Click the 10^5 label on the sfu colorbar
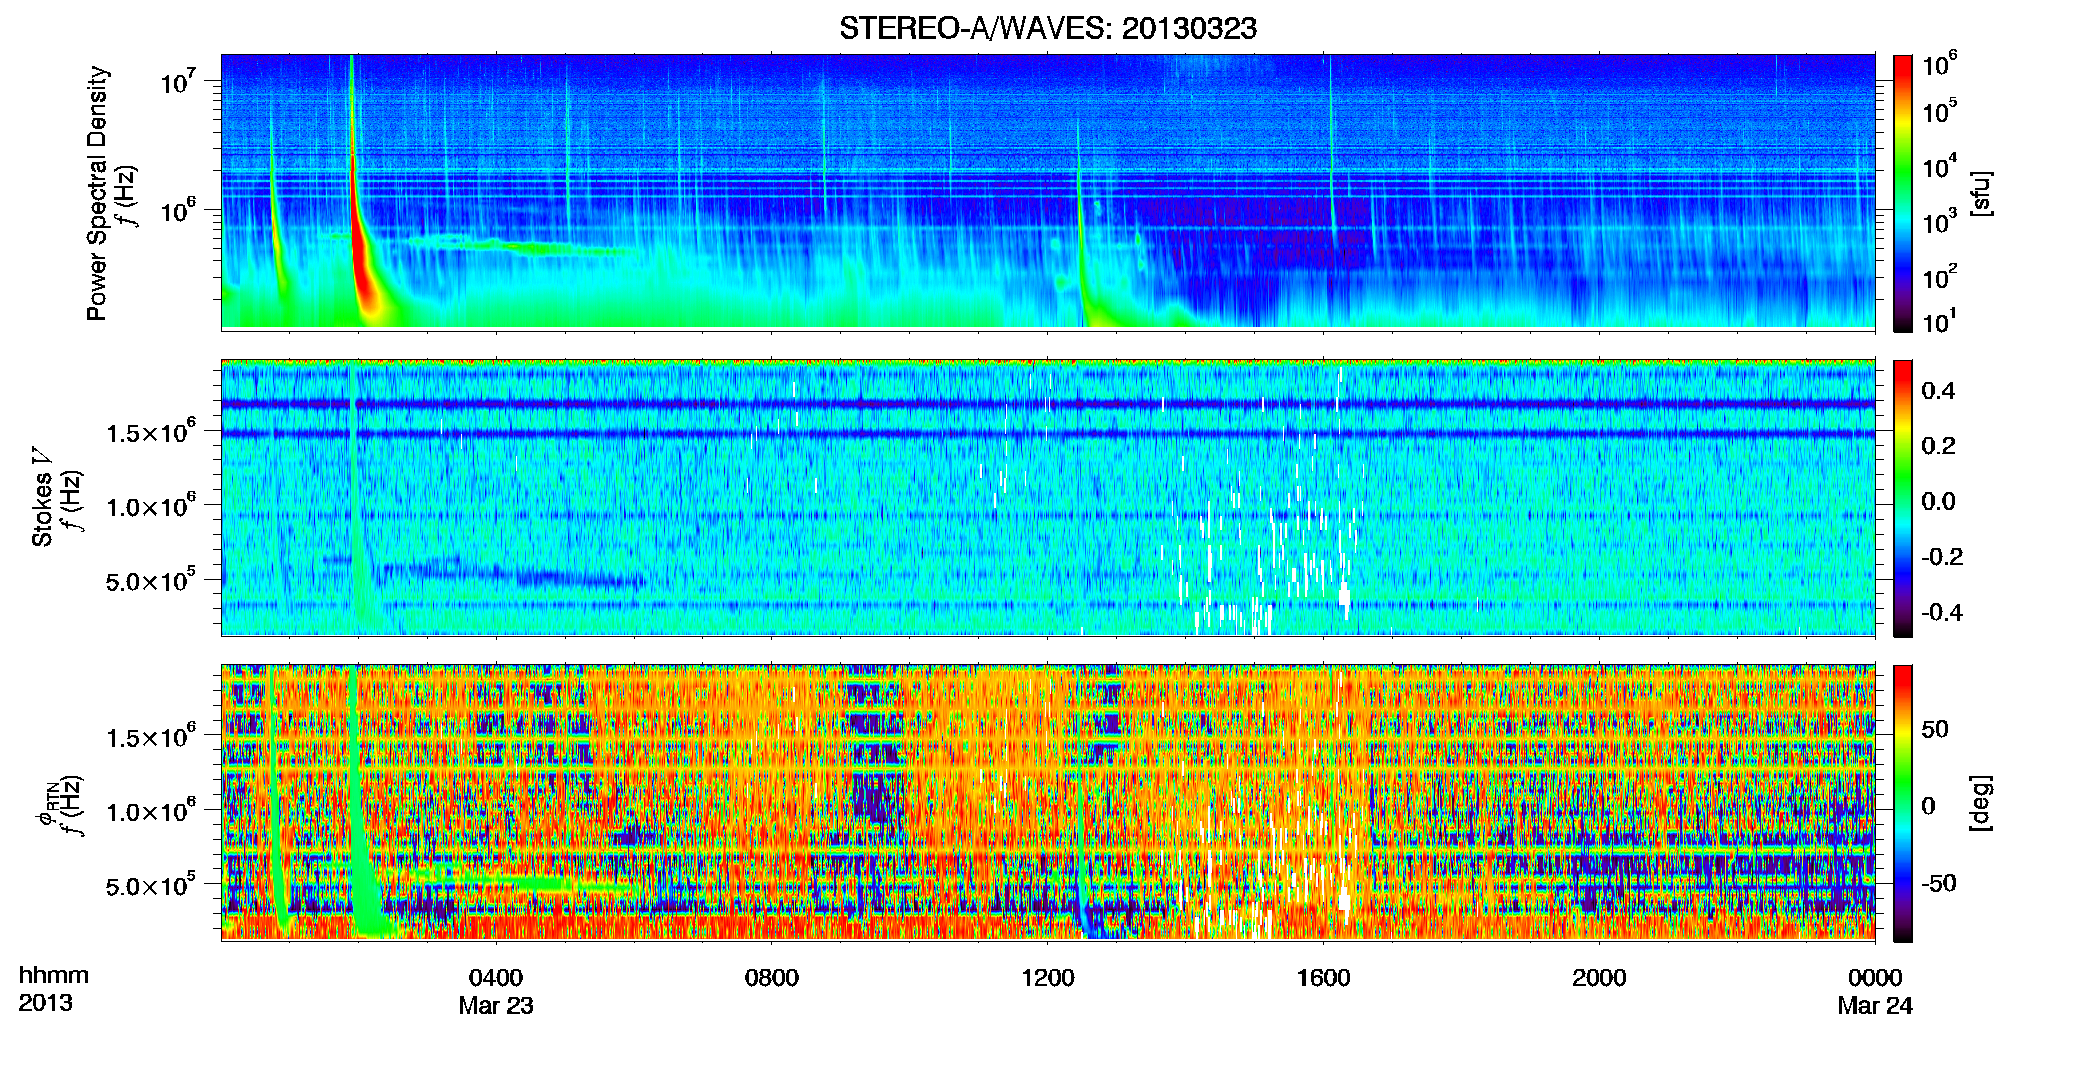This screenshot has width=2096, height=1080. pyautogui.click(x=1939, y=111)
